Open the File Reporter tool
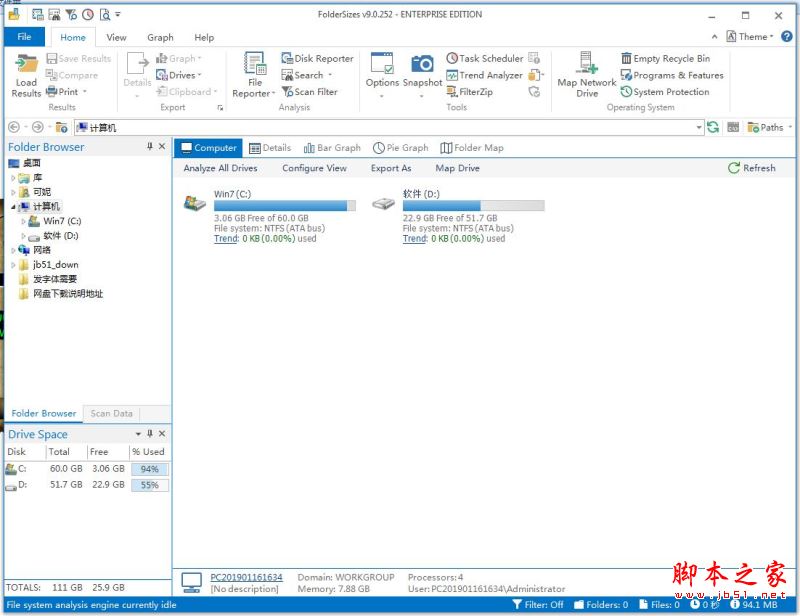 pyautogui.click(x=254, y=75)
